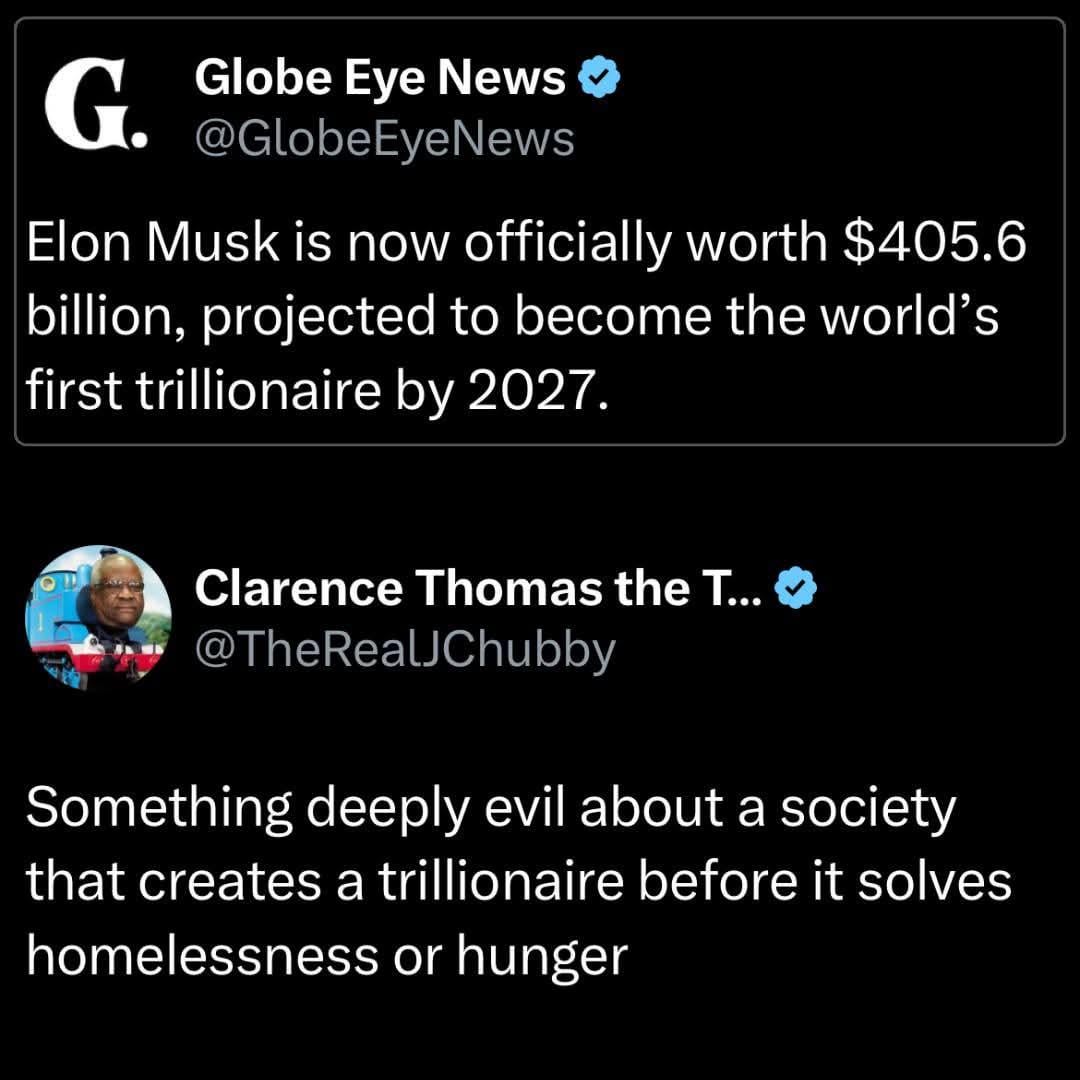
Task: Open the Thomas train profile picture
Action: (x=98, y=618)
